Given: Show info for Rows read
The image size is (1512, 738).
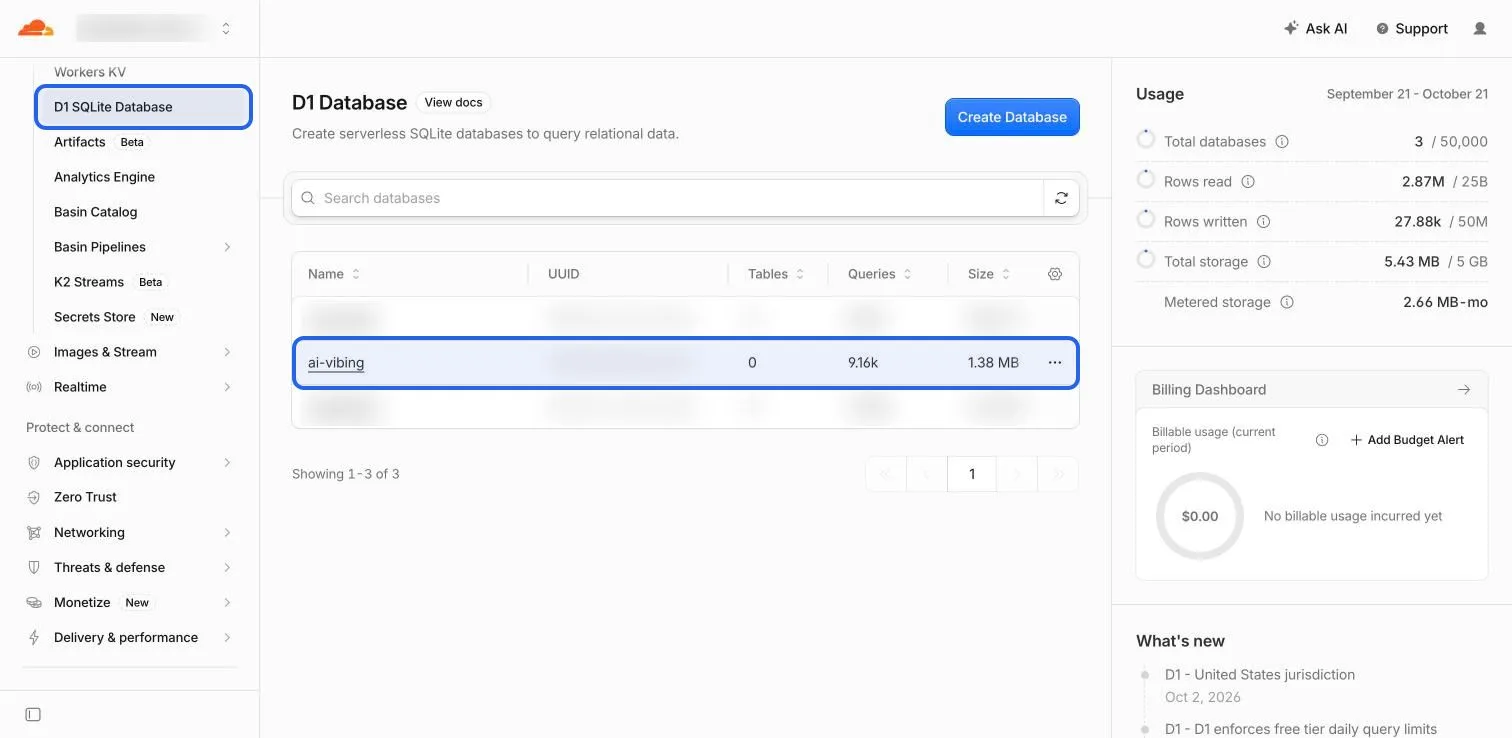Looking at the screenshot, I should tap(1248, 182).
